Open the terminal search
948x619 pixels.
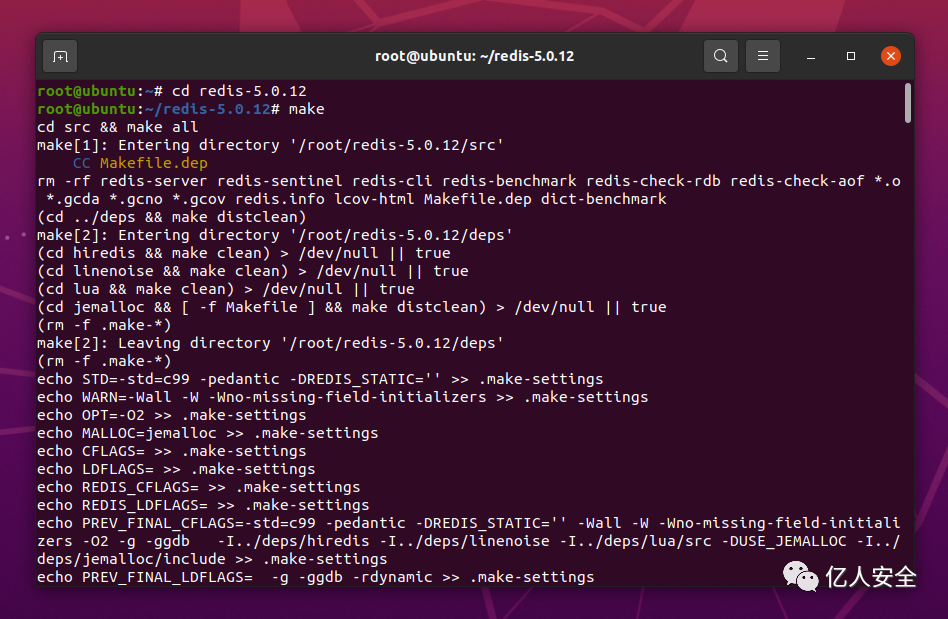[721, 56]
